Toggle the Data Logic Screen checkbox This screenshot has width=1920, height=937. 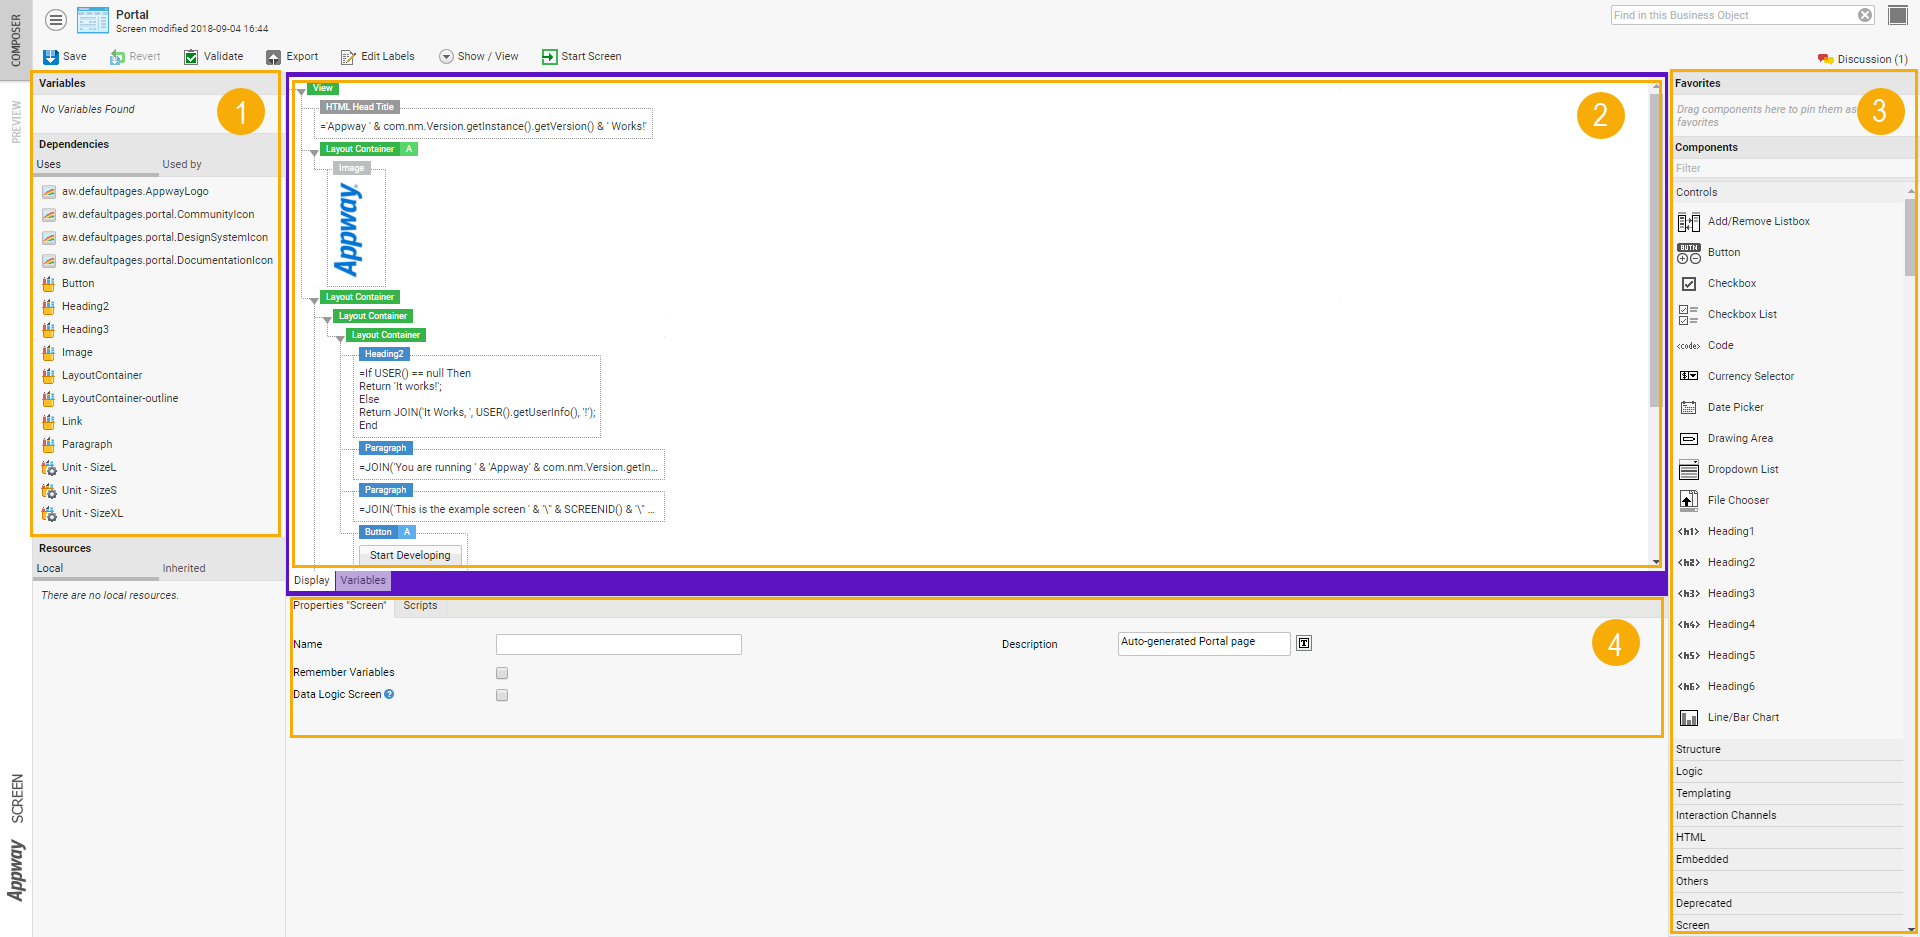pyautogui.click(x=502, y=695)
